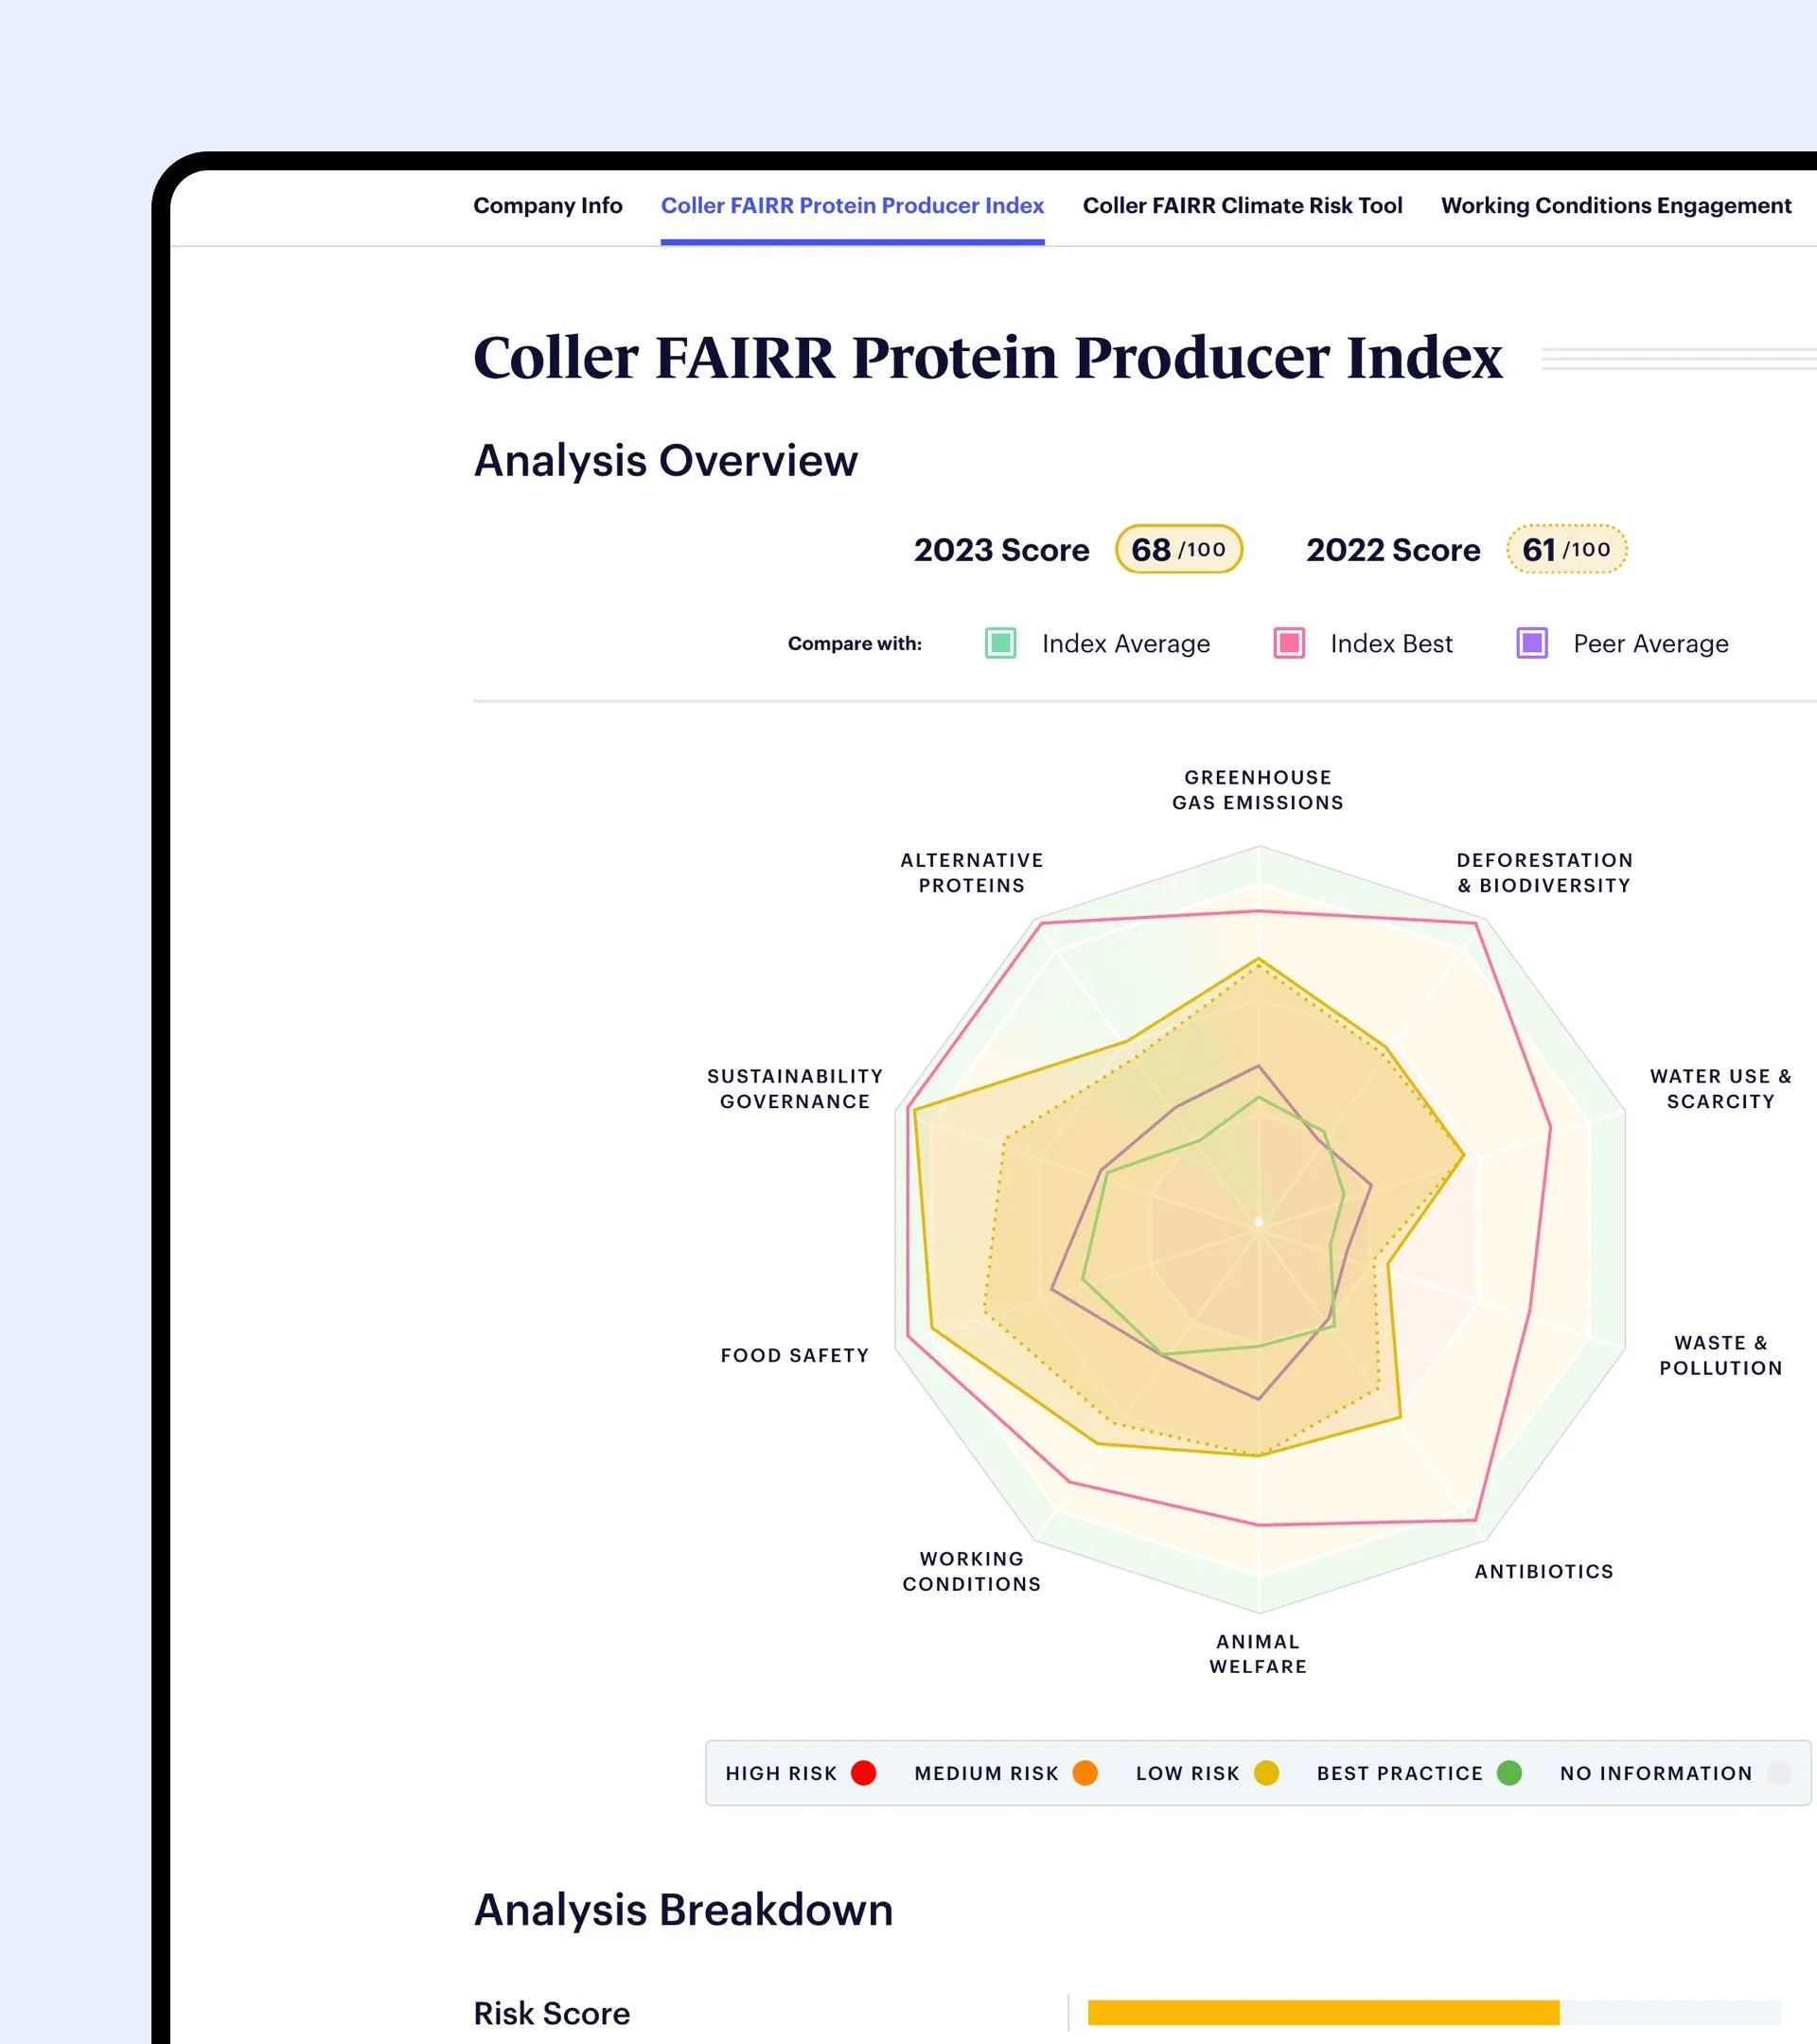Select the Animal Welfare chart label

[1257, 1653]
